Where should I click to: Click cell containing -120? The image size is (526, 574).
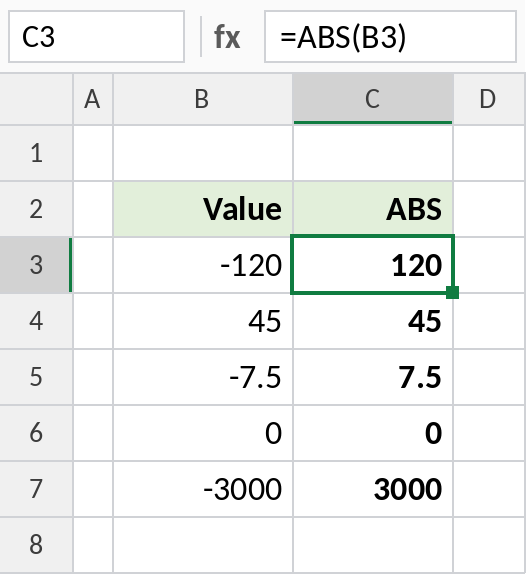tap(203, 265)
